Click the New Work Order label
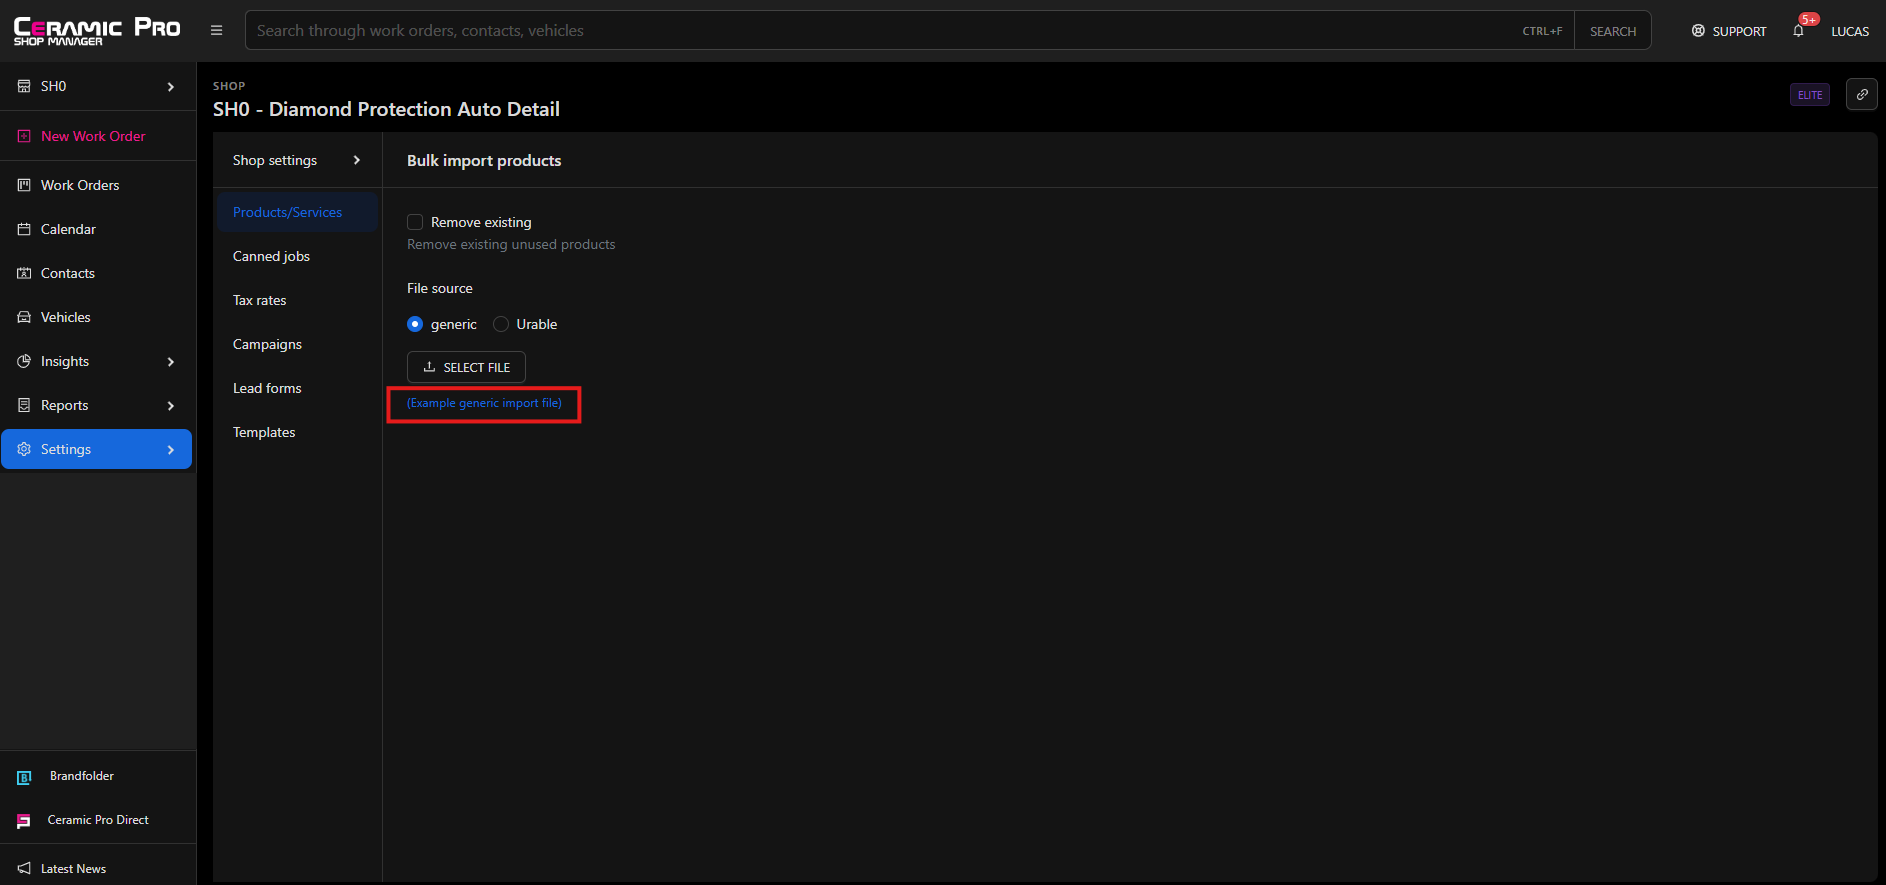Viewport: 1886px width, 885px height. point(93,136)
